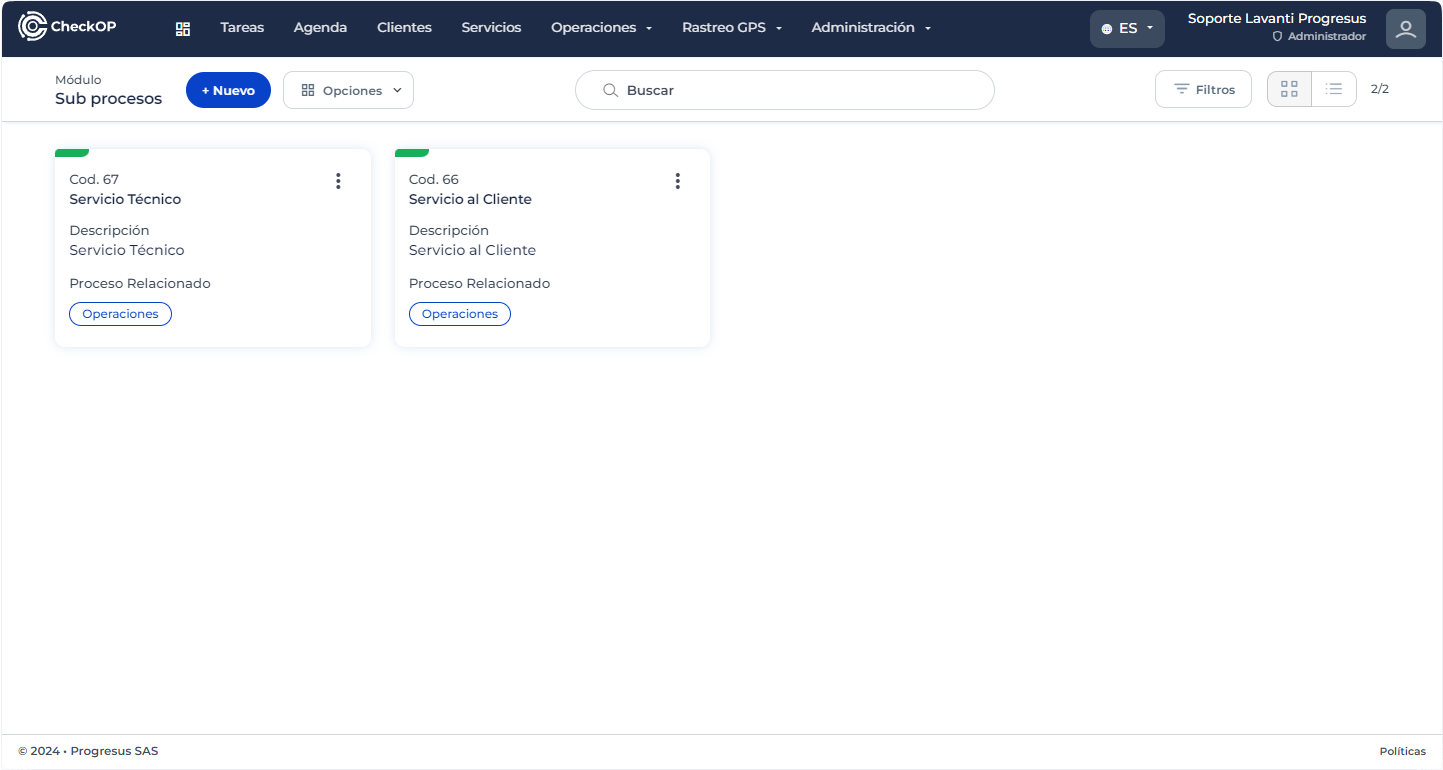Open the Políticas link in footer

coord(1403,751)
